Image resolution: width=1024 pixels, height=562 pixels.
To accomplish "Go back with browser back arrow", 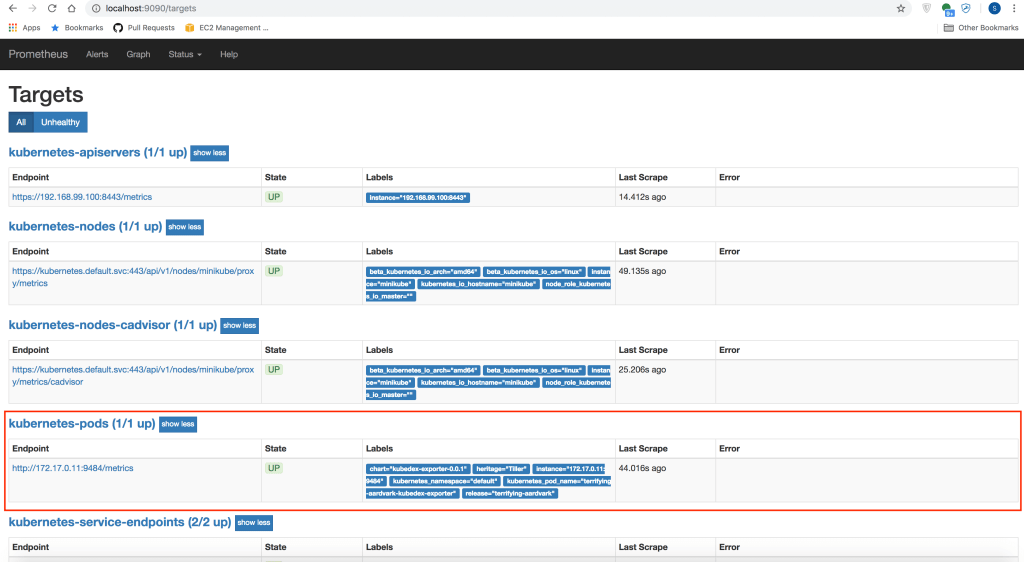I will pyautogui.click(x=12, y=8).
